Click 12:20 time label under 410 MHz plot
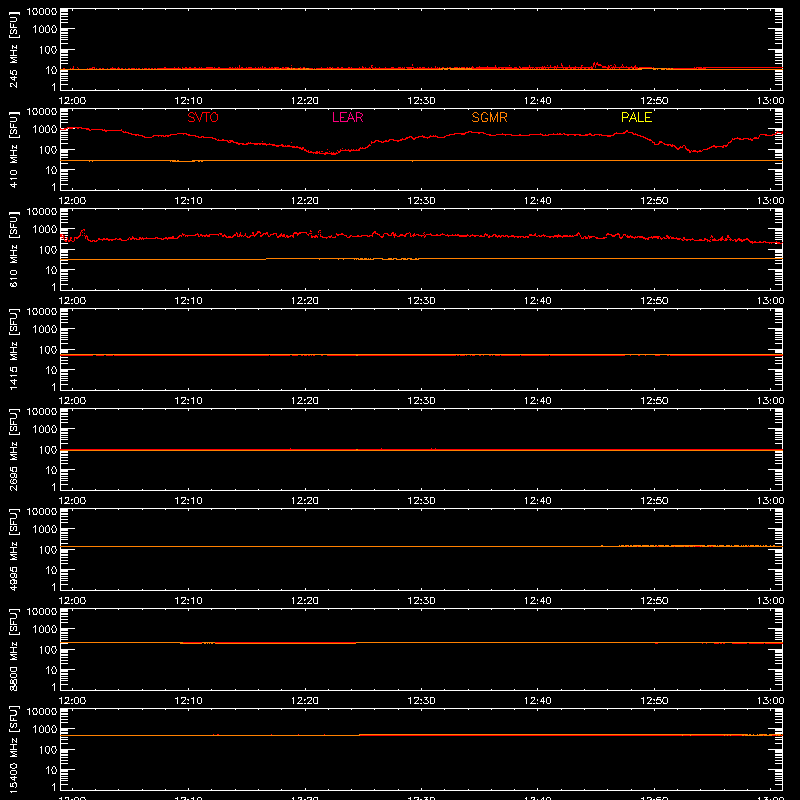Screen dimensions: 800x800 305,201
